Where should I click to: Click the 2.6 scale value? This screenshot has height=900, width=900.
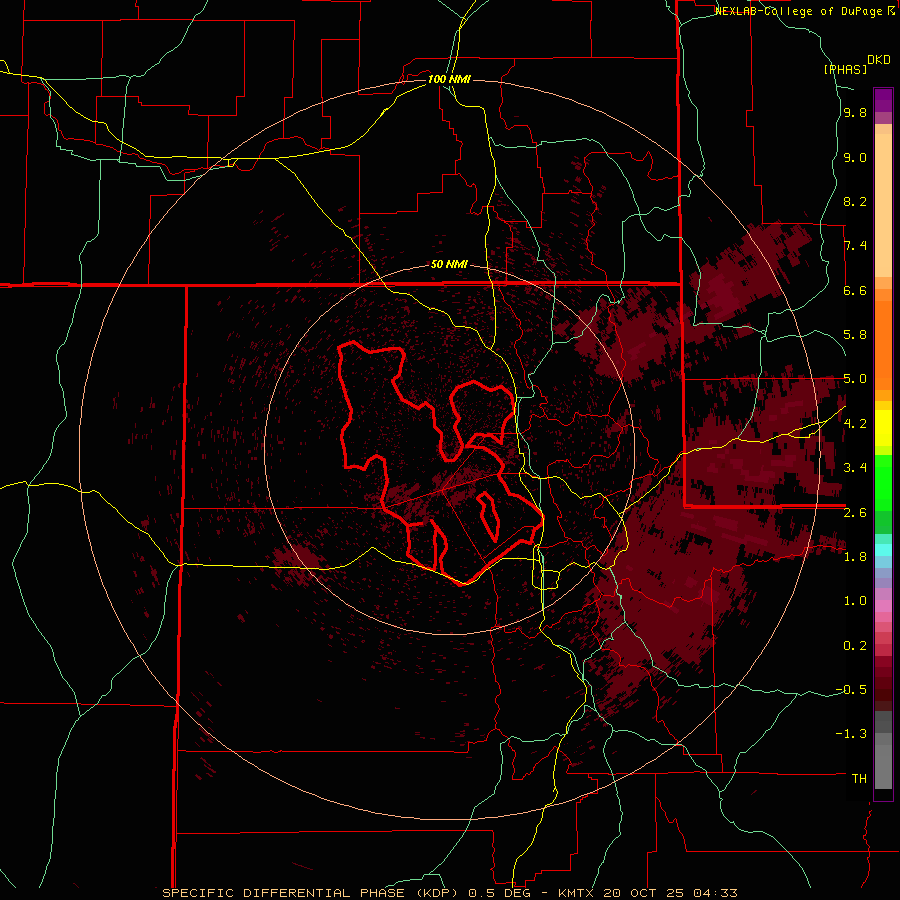(855, 512)
